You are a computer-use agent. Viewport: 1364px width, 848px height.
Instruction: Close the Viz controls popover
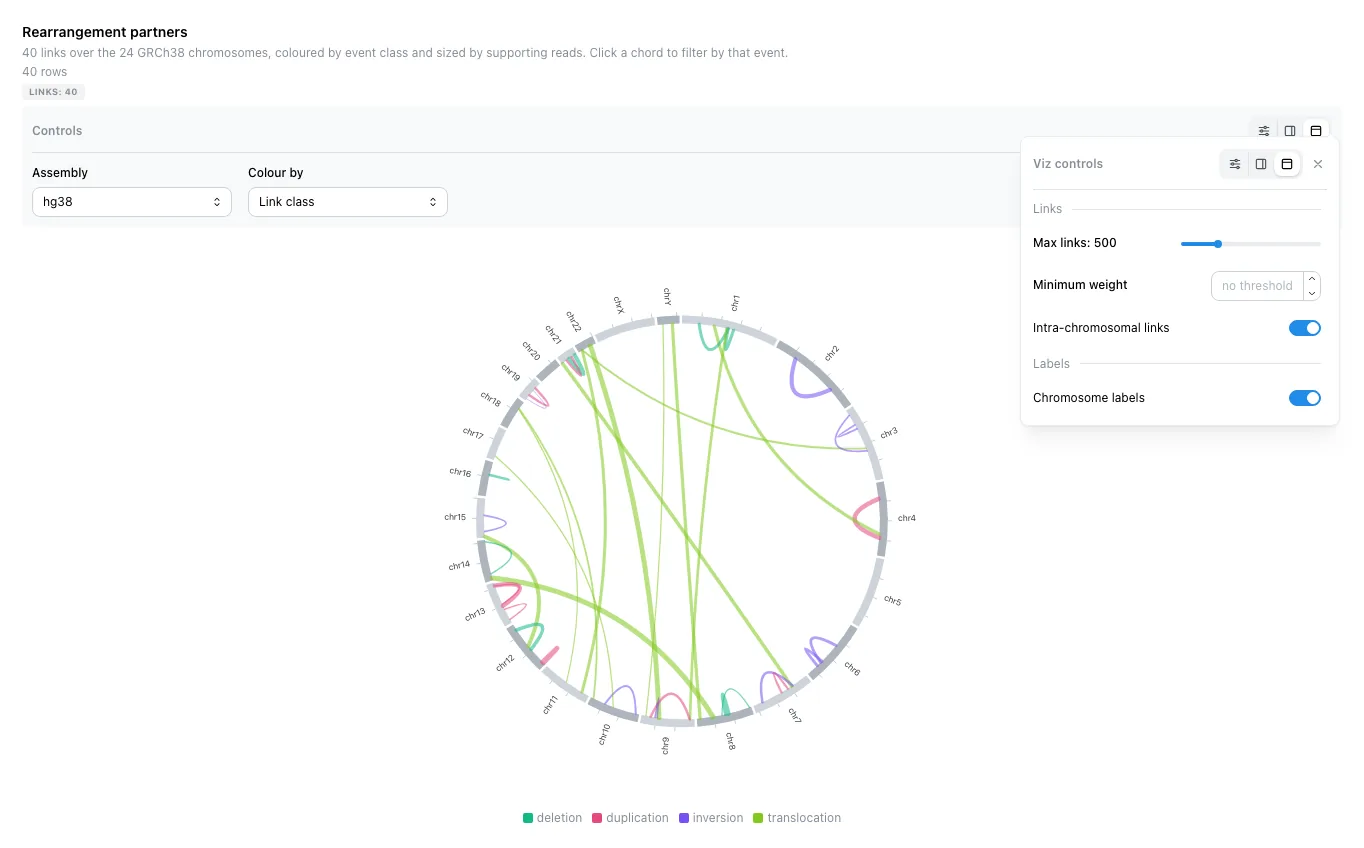click(x=1318, y=164)
